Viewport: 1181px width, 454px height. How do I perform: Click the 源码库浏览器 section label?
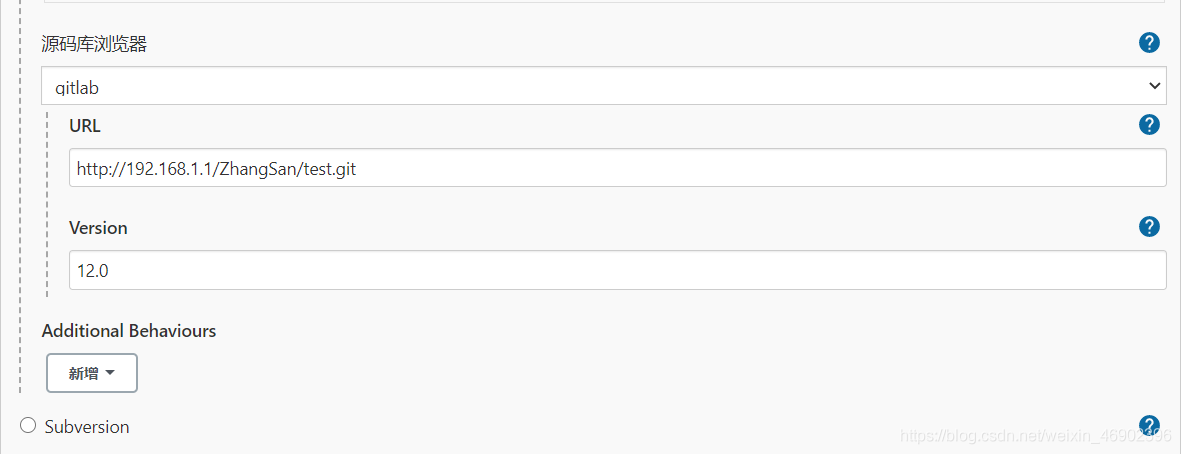[x=94, y=44]
